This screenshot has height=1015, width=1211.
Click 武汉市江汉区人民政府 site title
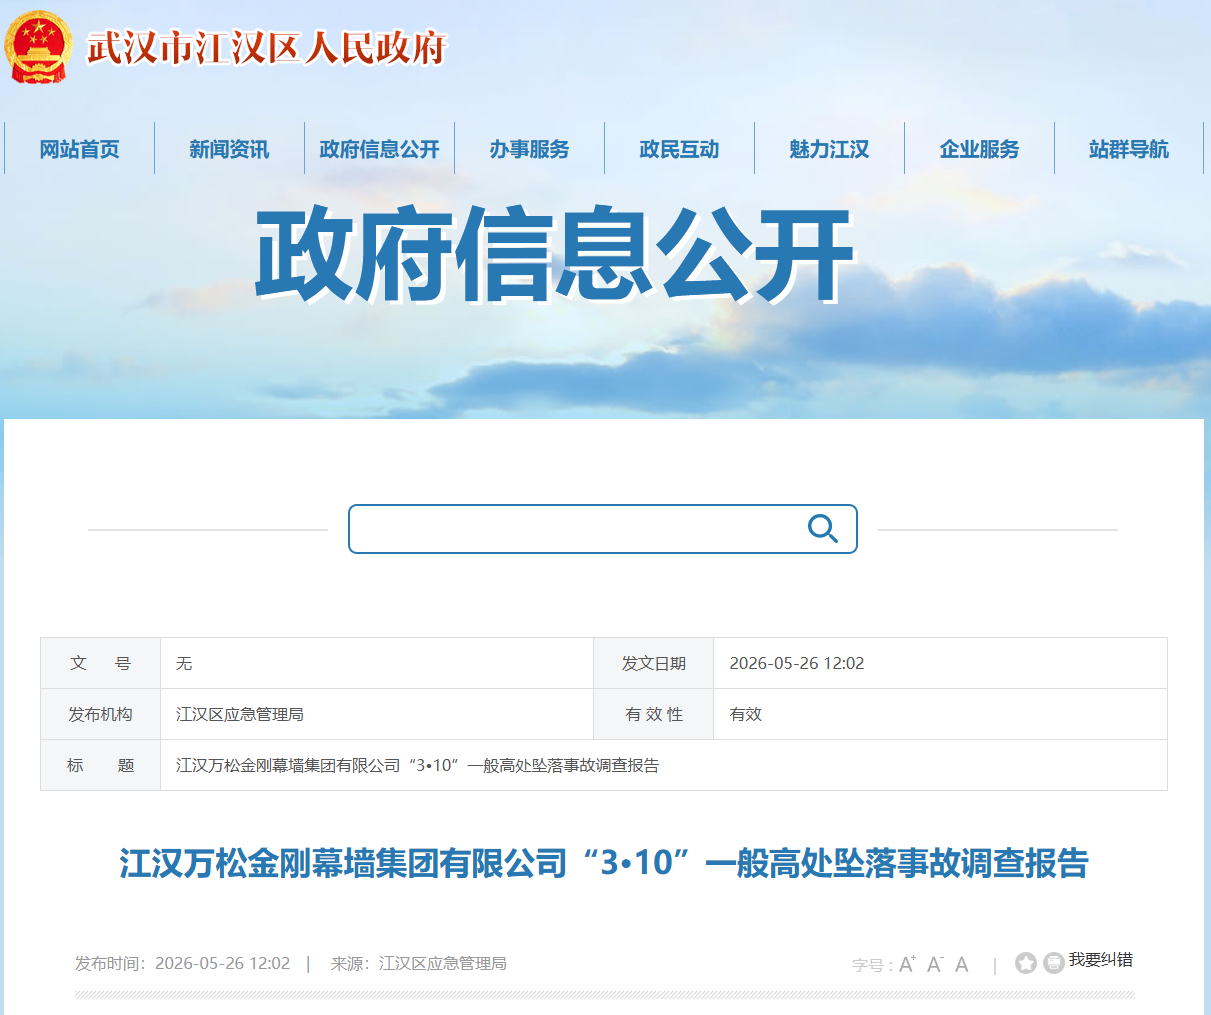[x=267, y=48]
